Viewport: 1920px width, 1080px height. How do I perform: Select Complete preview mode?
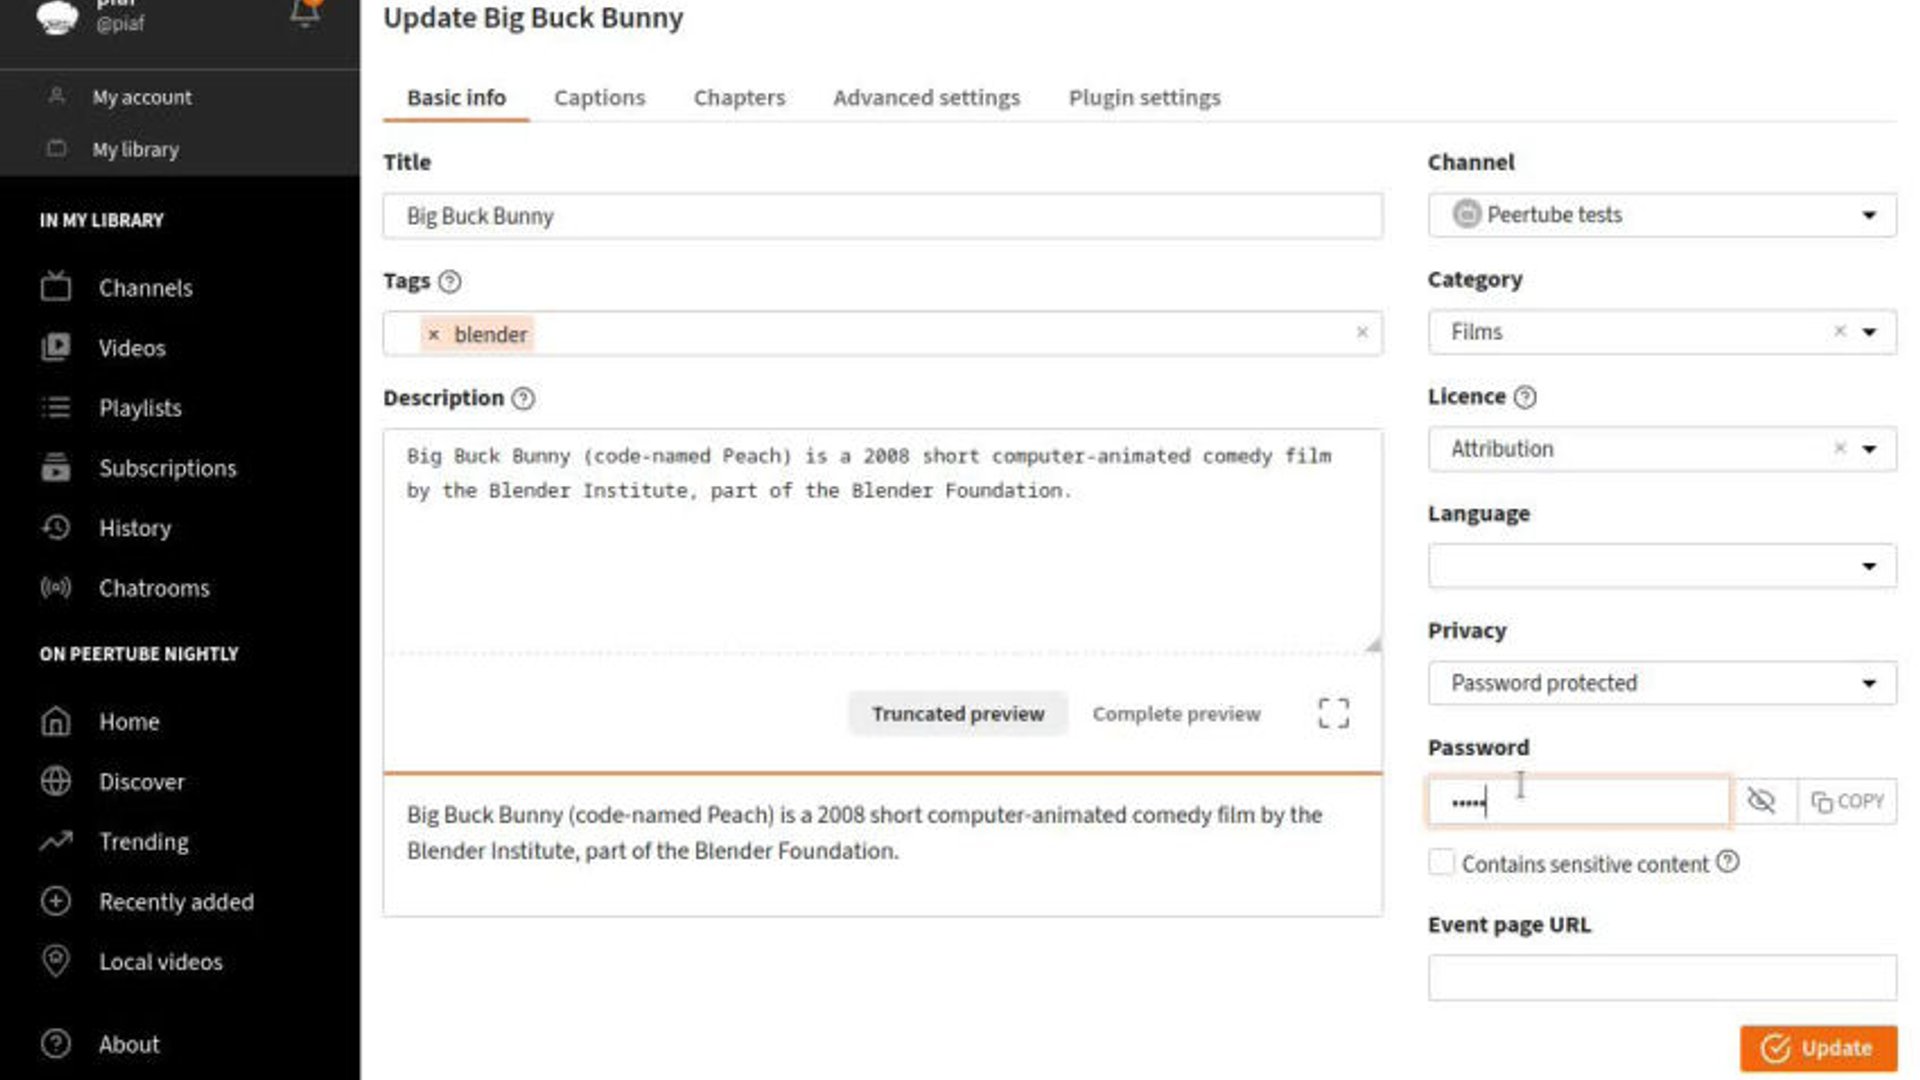1176,714
